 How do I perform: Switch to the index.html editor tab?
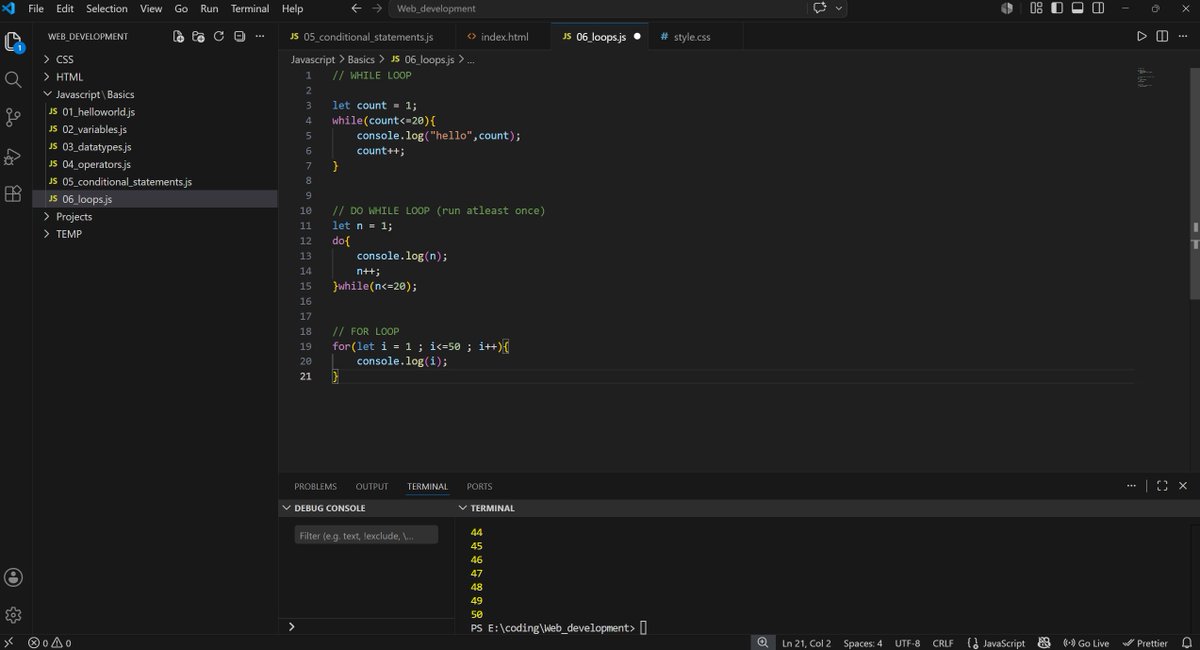pyautogui.click(x=504, y=36)
